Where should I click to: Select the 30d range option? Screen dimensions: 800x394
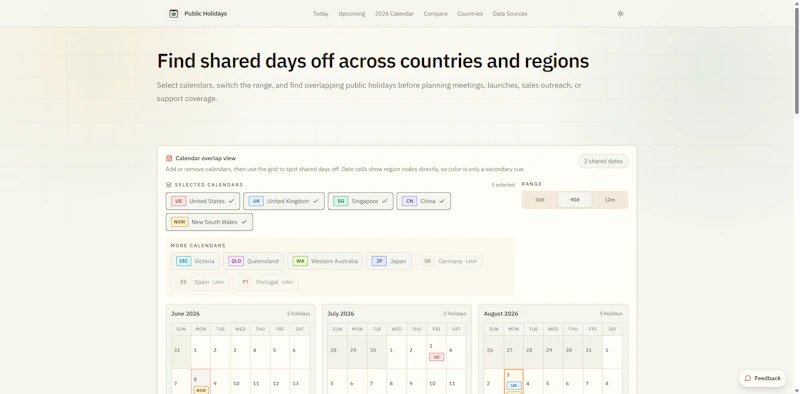(x=540, y=200)
